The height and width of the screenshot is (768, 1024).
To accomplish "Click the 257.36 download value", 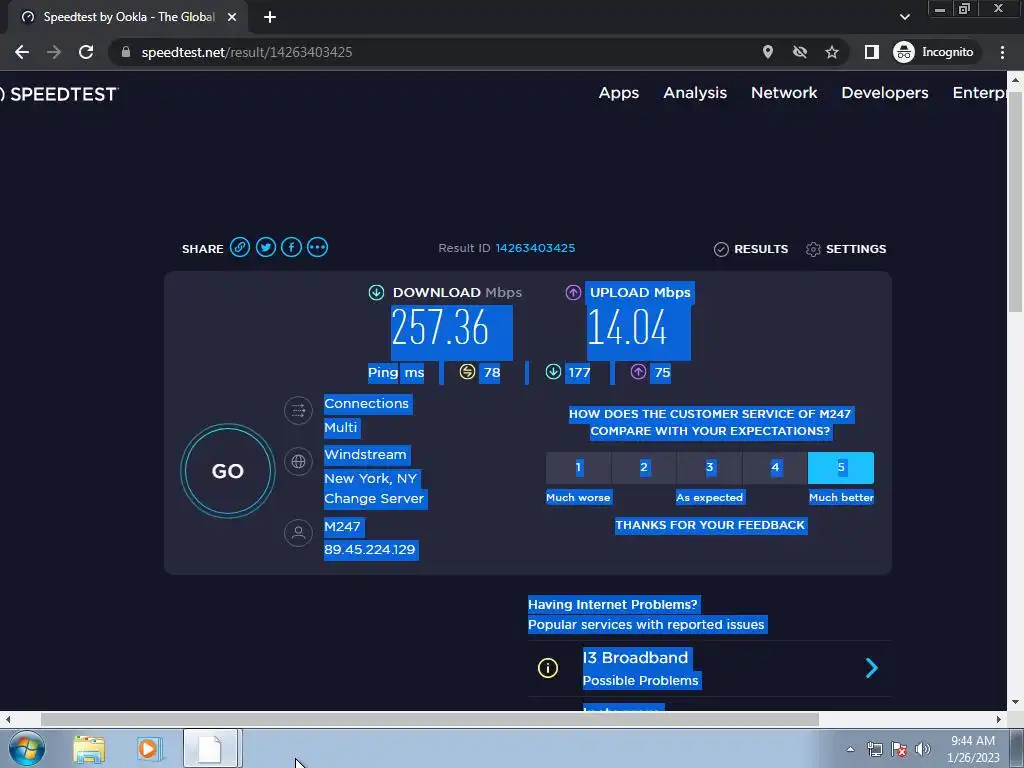I will pyautogui.click(x=441, y=327).
